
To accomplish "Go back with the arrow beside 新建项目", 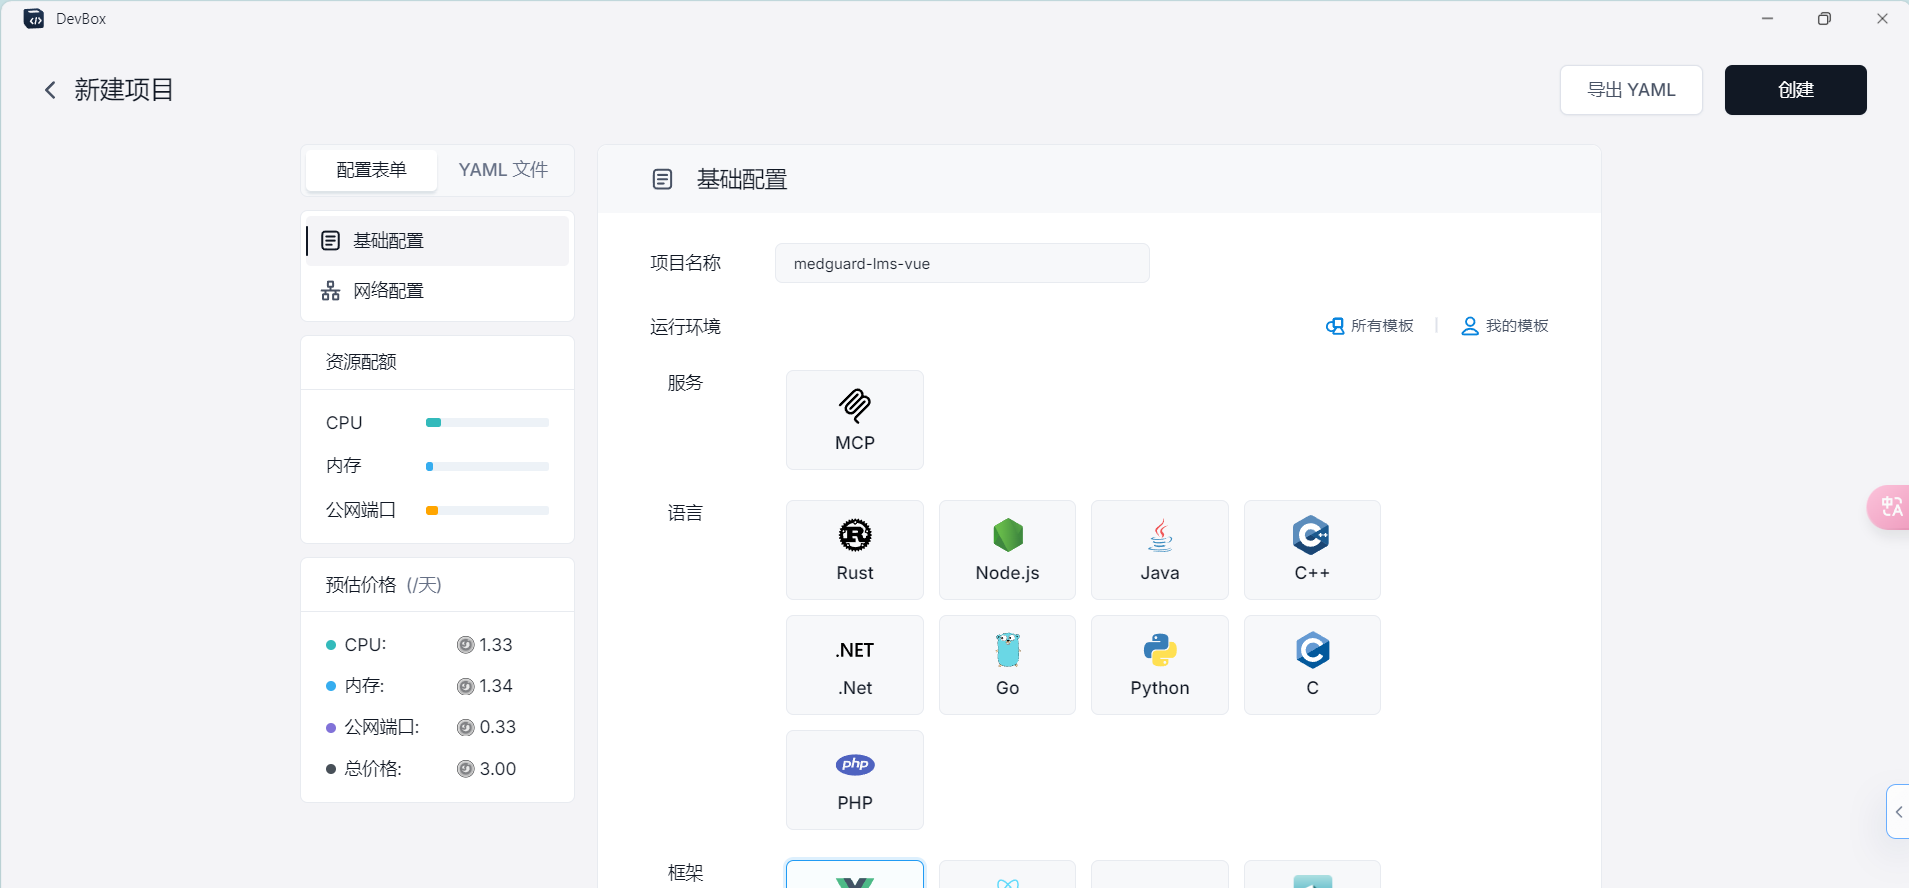I will tap(50, 90).
